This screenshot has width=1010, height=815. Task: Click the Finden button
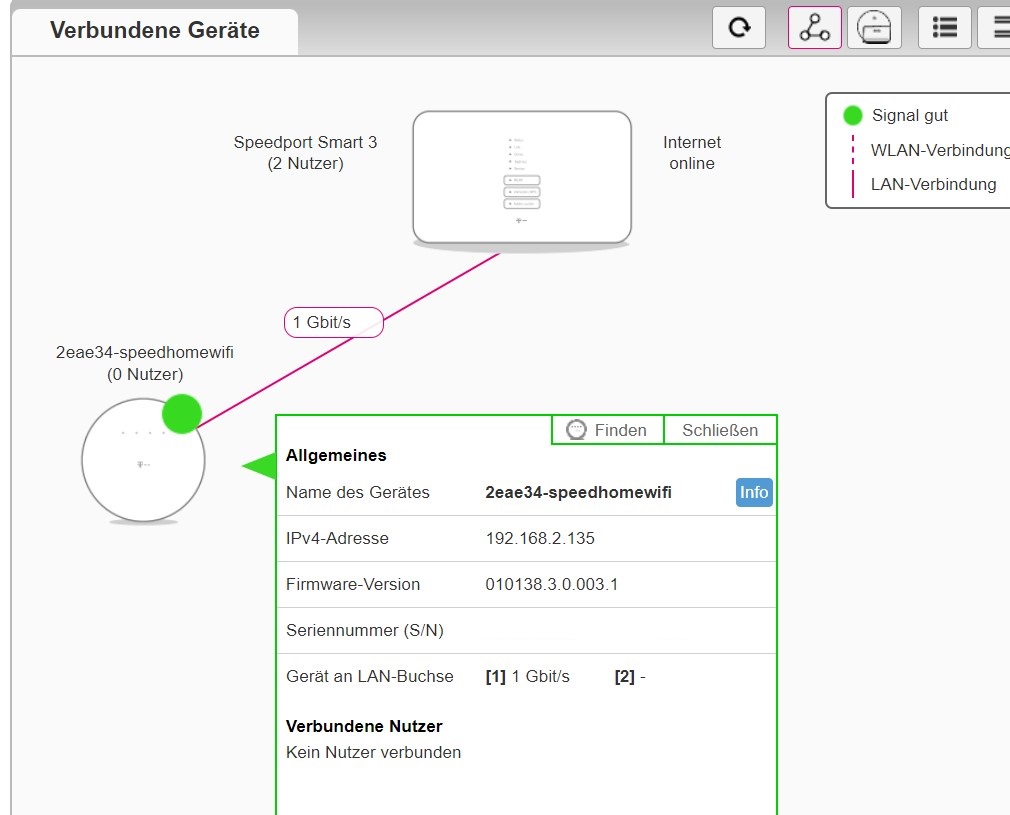pos(607,430)
